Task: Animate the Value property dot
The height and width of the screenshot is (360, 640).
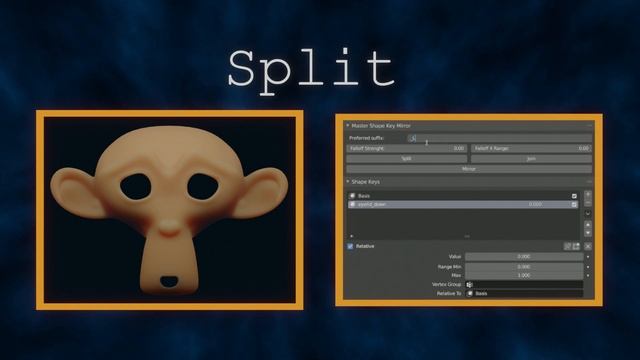Action: (588, 257)
